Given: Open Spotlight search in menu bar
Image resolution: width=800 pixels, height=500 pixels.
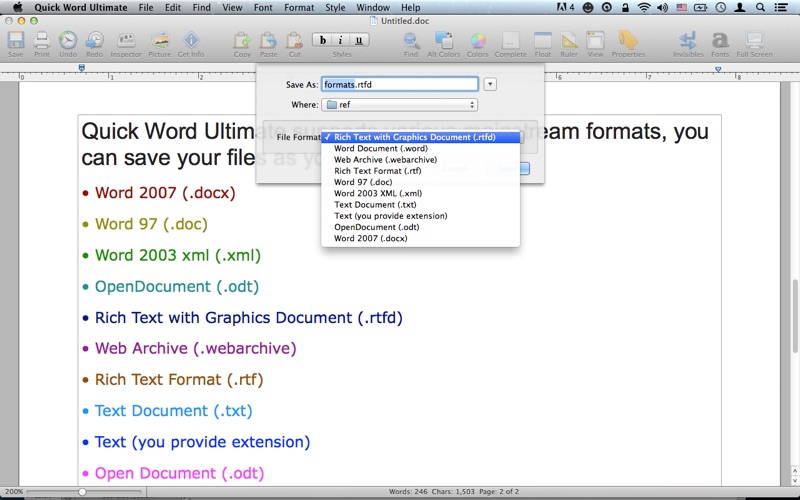Looking at the screenshot, I should pyautogui.click(x=760, y=7).
